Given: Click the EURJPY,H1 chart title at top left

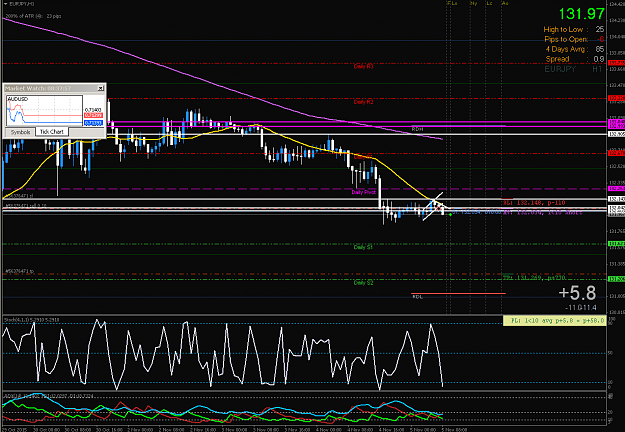Looking at the screenshot, I should pos(22,4).
